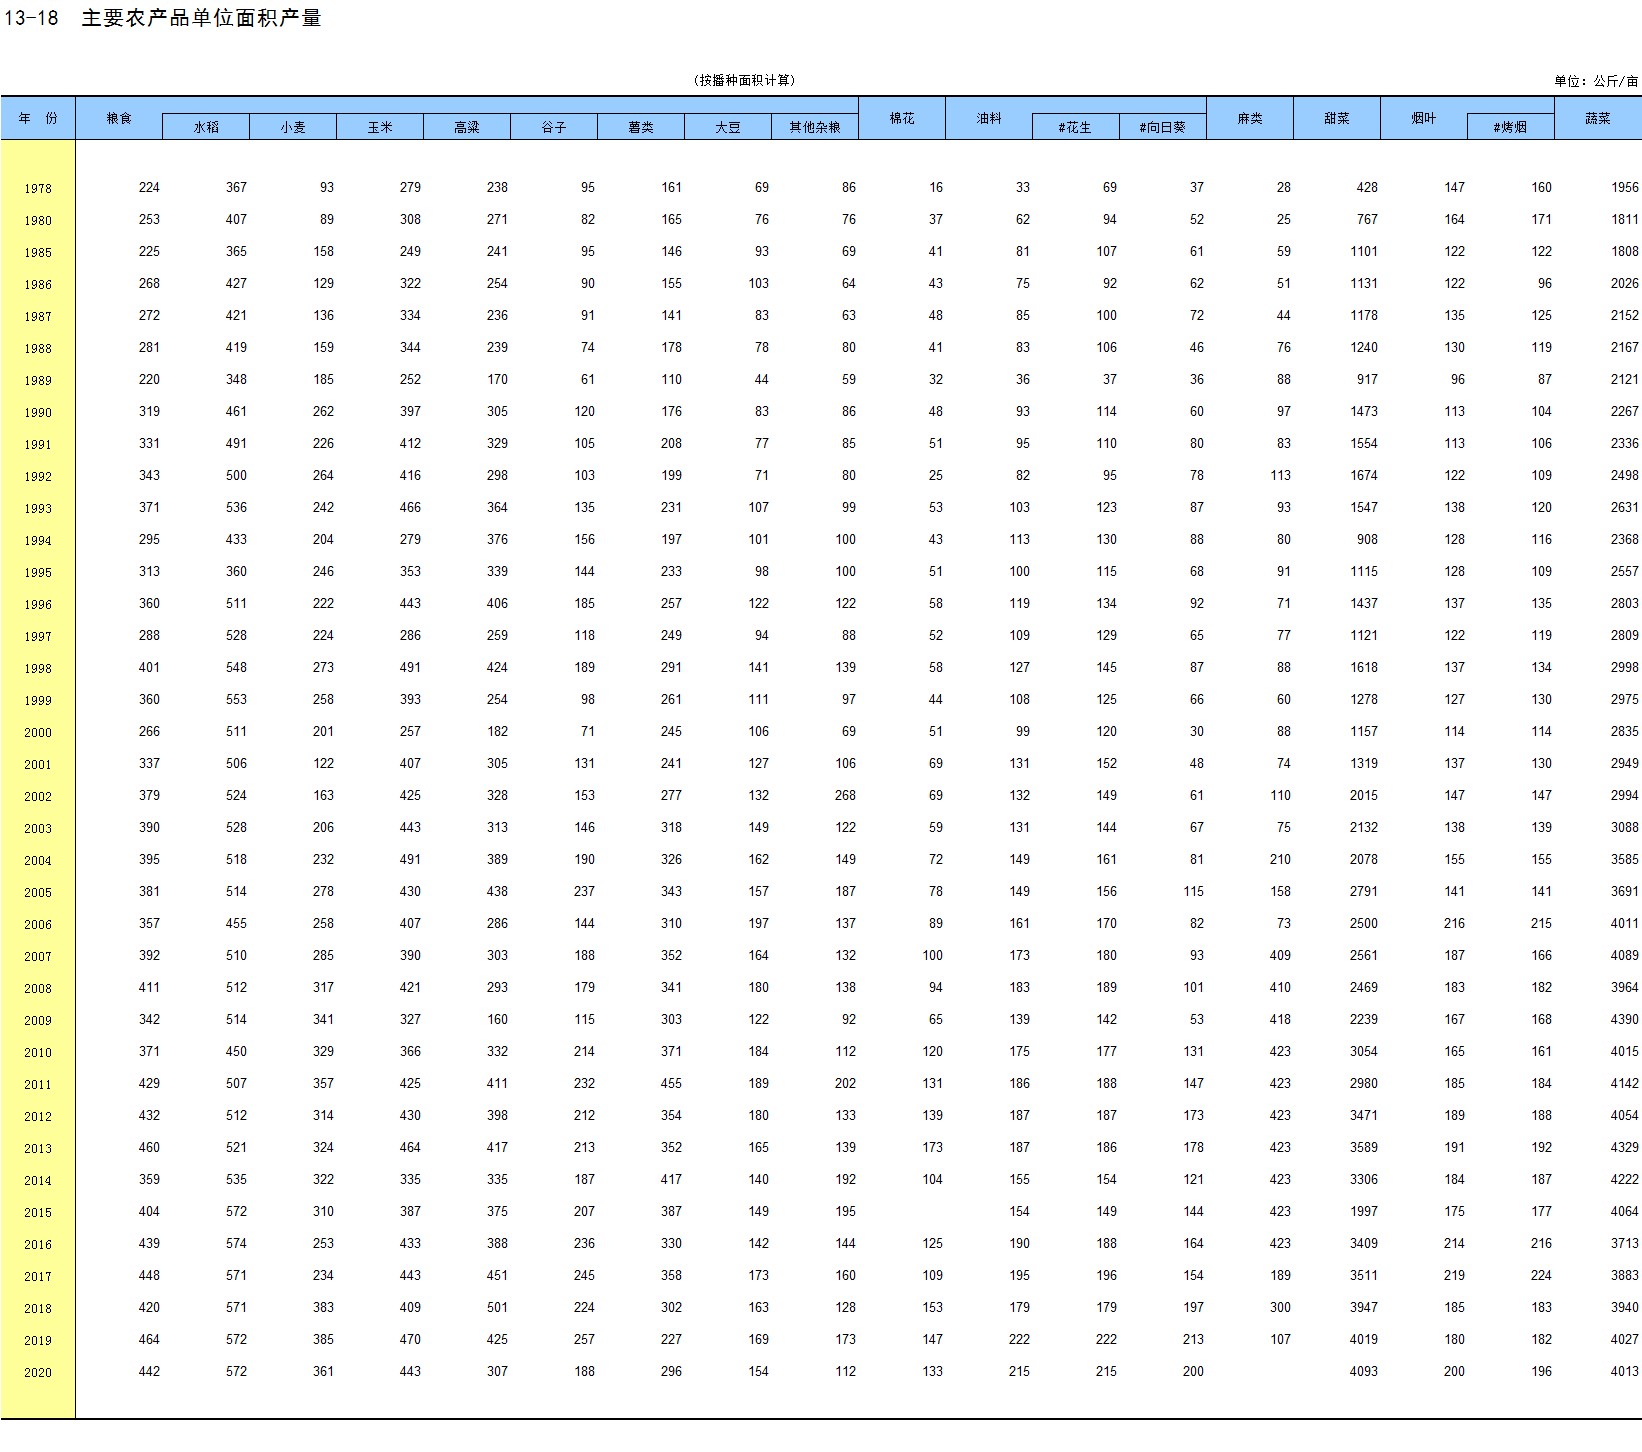Click 蔬菜 value 4390 in row 2009

pos(1625,1019)
